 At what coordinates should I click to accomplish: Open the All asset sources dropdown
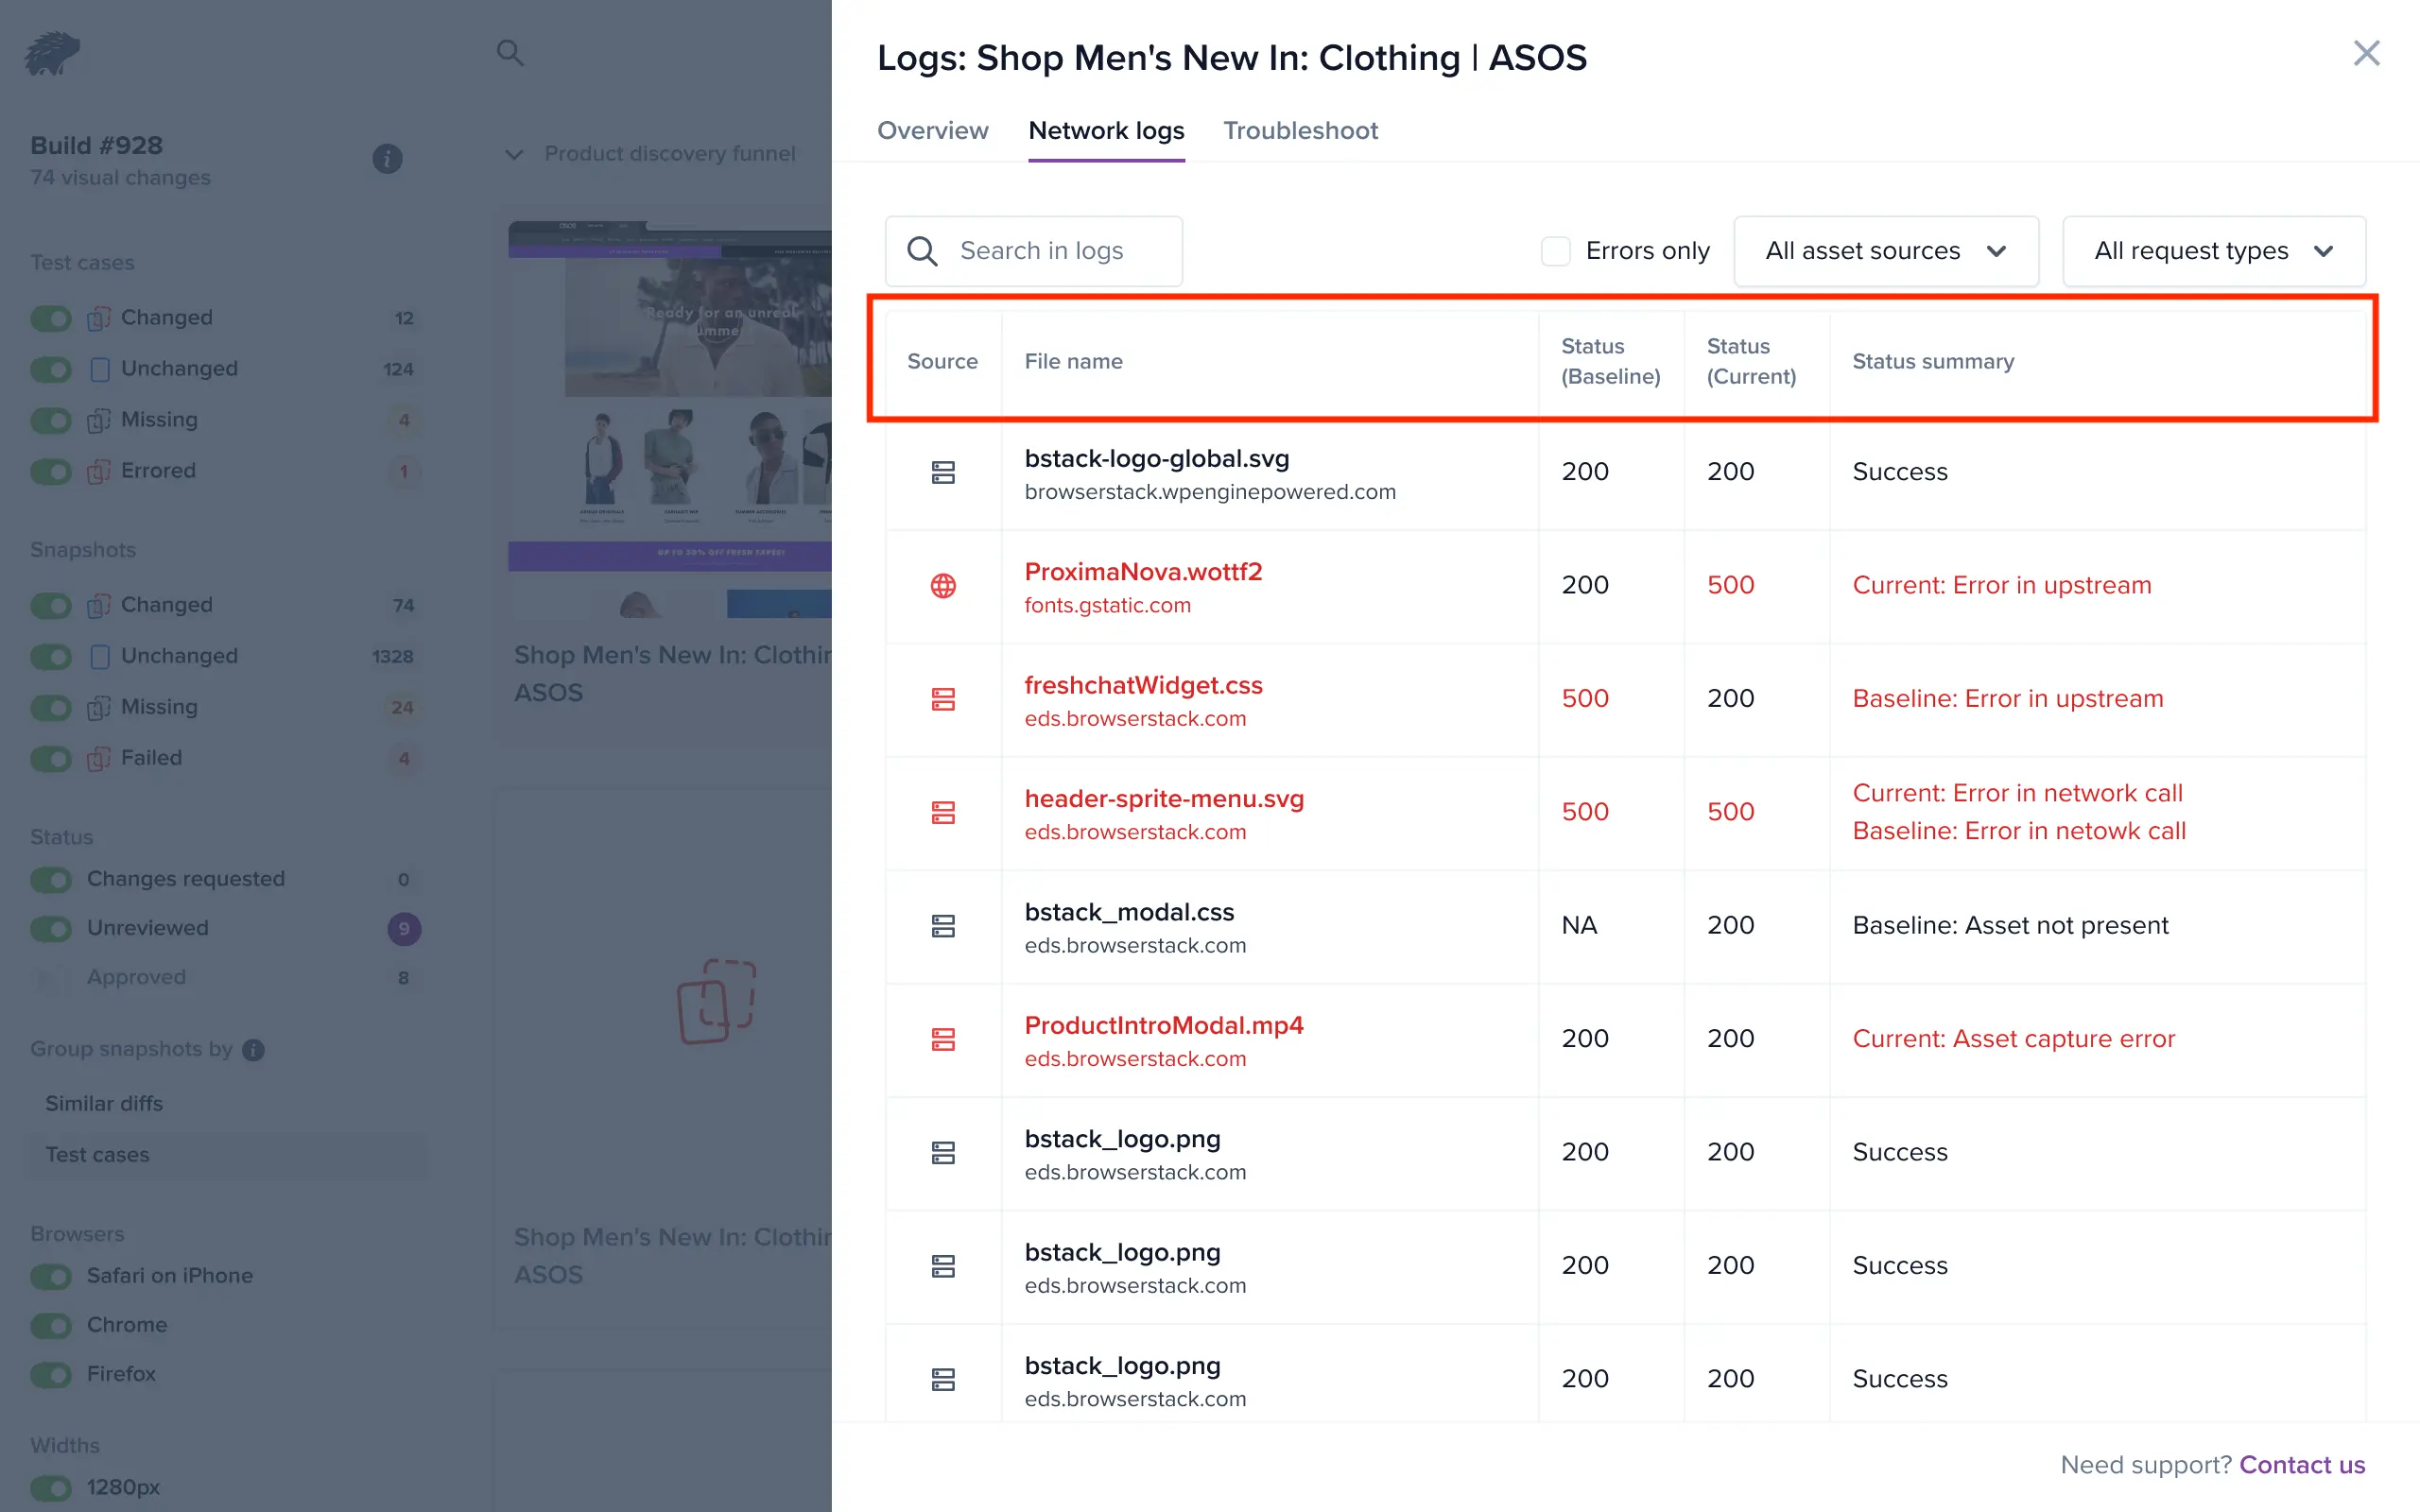[1885, 251]
